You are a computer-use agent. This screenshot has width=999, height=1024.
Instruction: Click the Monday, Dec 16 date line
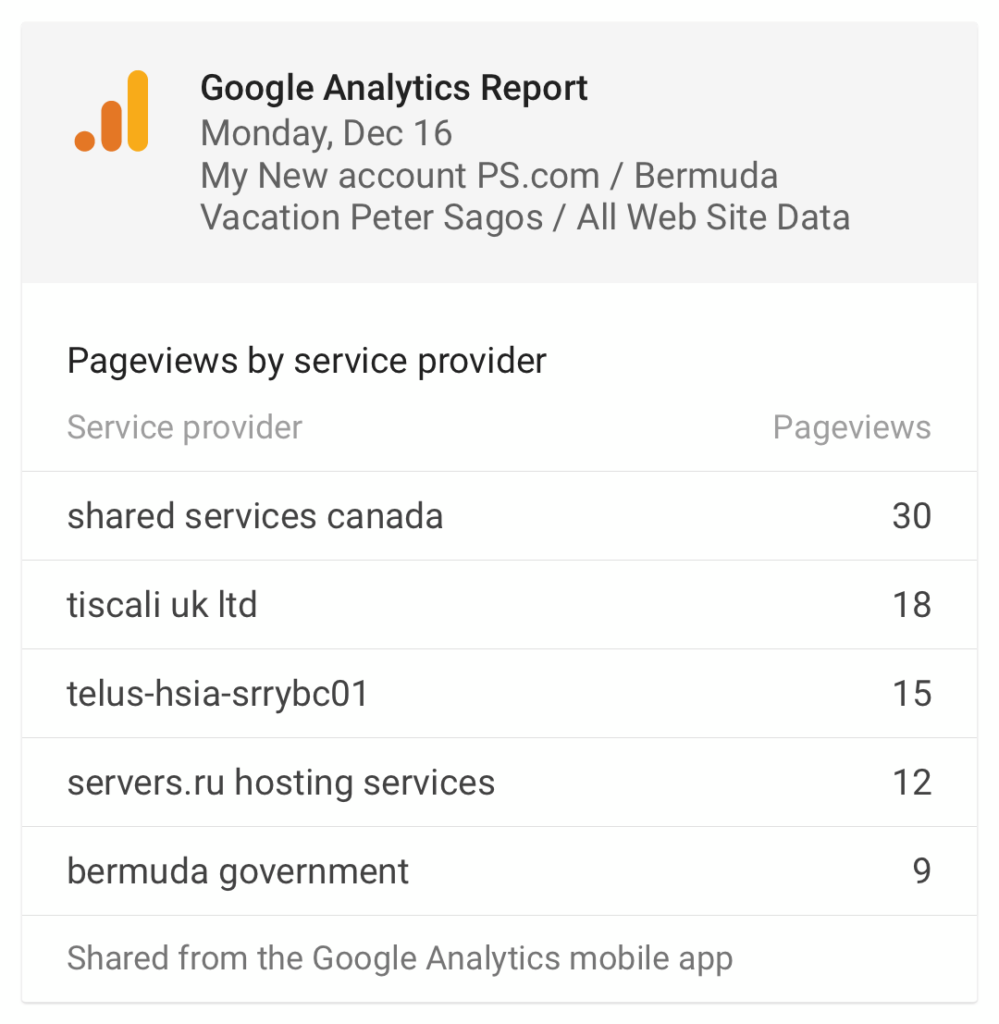(326, 133)
